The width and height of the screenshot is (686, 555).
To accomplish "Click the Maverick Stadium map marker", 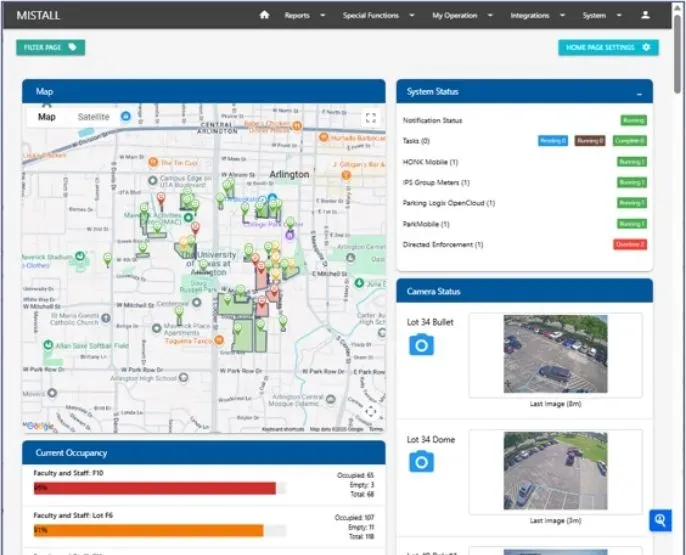I will (x=80, y=256).
